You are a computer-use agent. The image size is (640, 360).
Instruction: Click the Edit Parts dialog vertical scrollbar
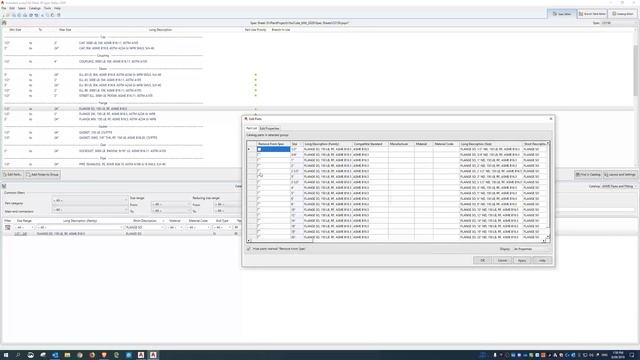click(548, 190)
